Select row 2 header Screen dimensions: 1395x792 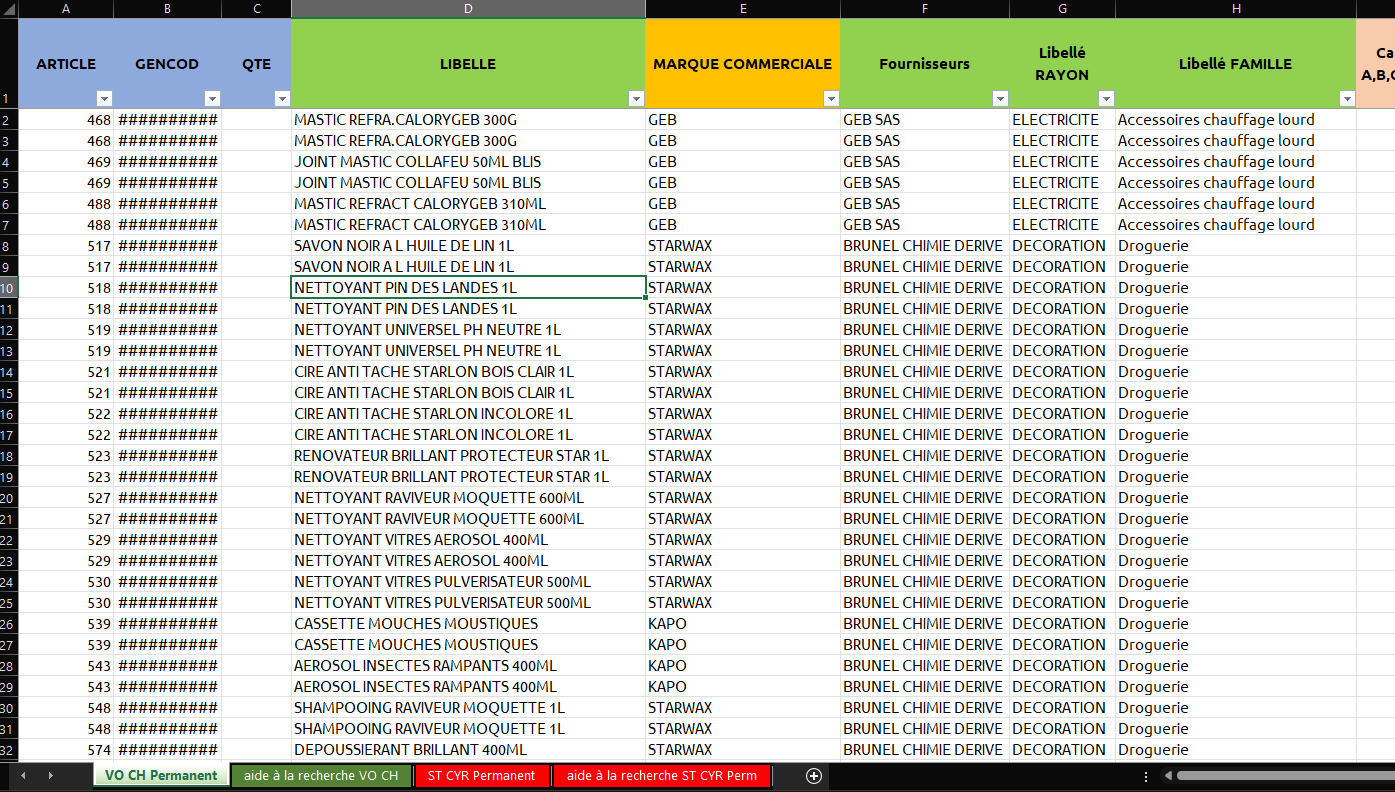[9, 120]
